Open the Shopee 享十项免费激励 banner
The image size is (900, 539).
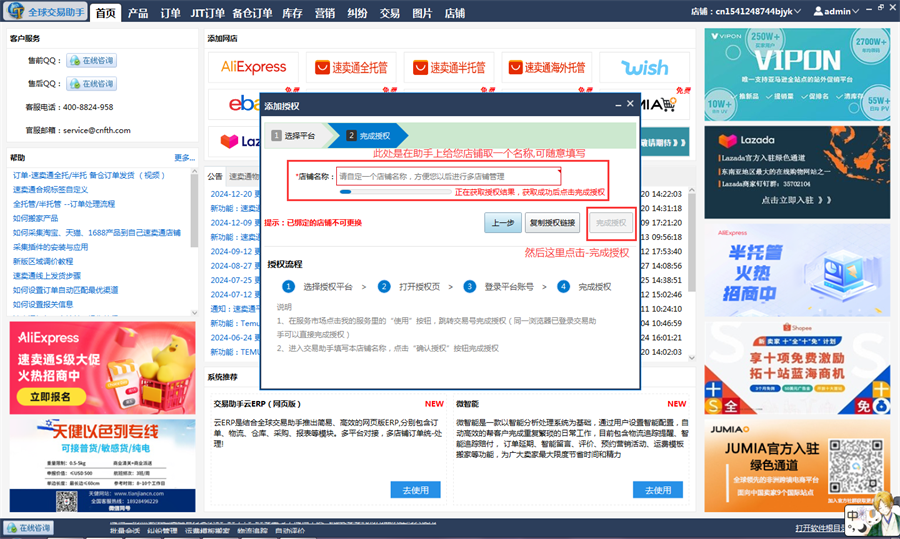[797, 368]
